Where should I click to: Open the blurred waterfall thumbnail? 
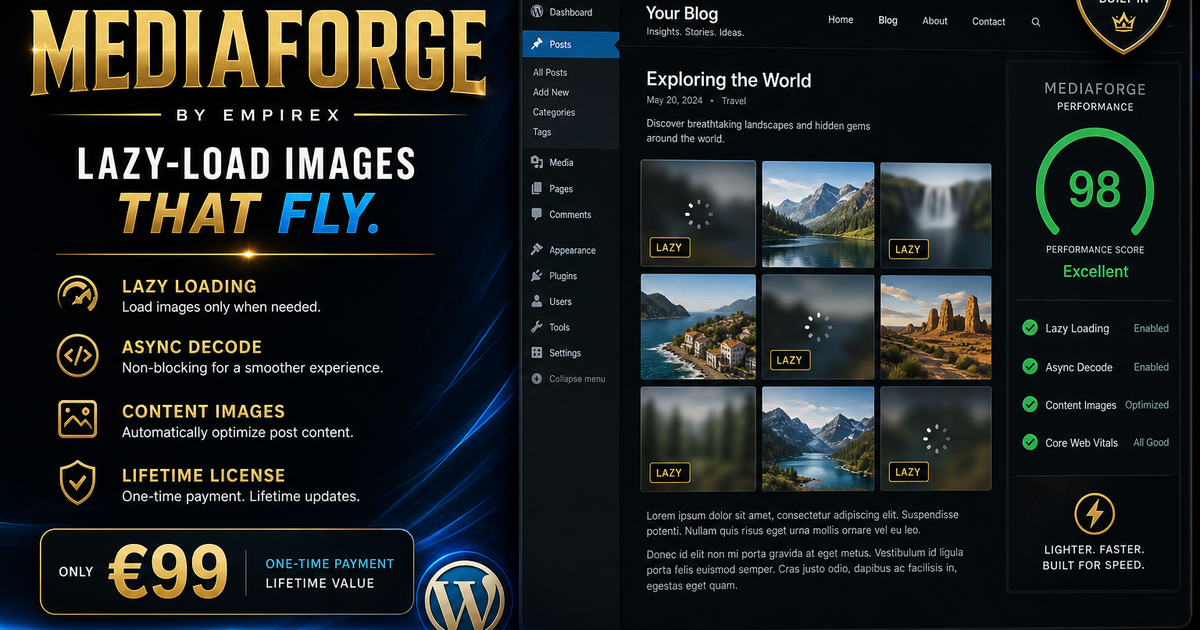pyautogui.click(x=936, y=214)
